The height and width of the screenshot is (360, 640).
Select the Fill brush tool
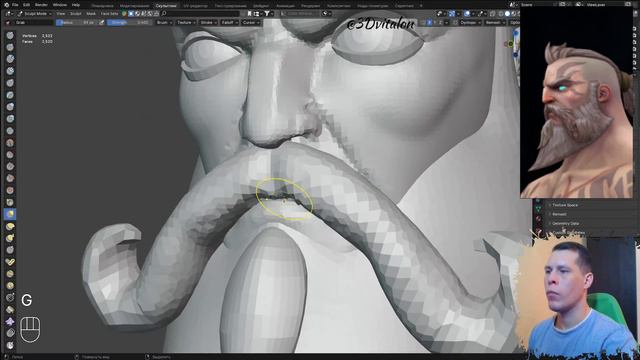(x=10, y=167)
